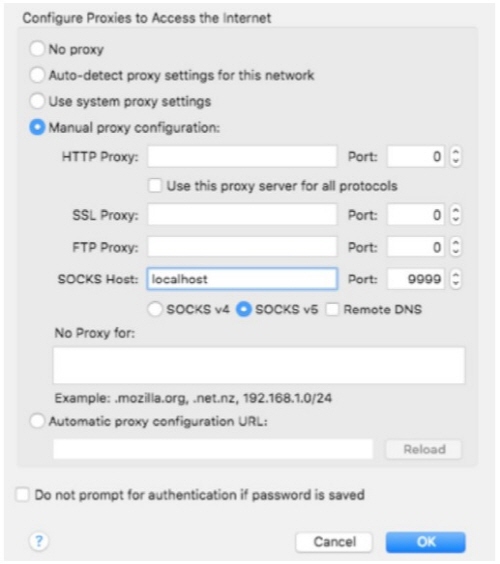Click the HTTP Proxy port stepper arrows
500x564 pixels.
click(456, 156)
